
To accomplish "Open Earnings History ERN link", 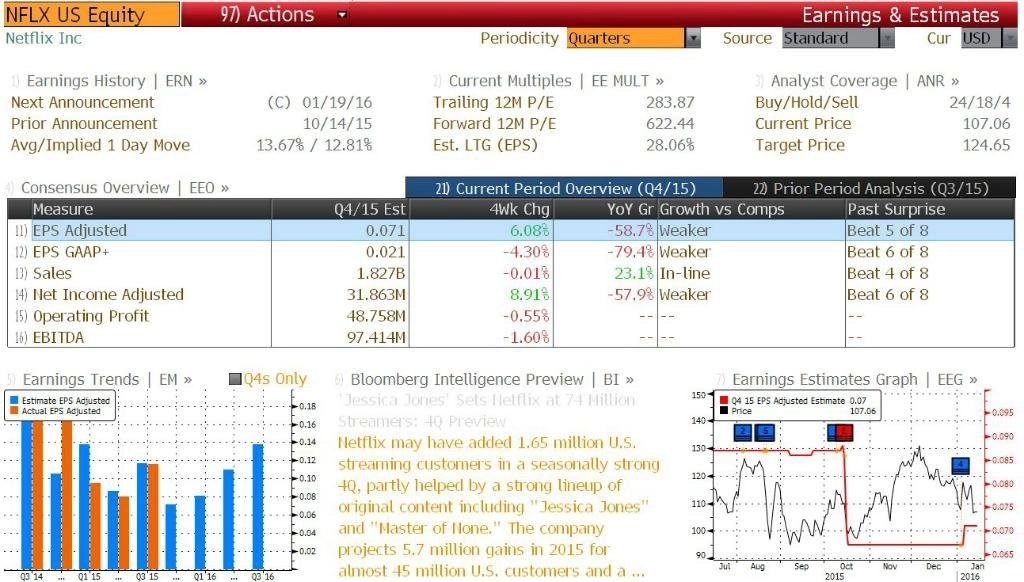I will [116, 81].
